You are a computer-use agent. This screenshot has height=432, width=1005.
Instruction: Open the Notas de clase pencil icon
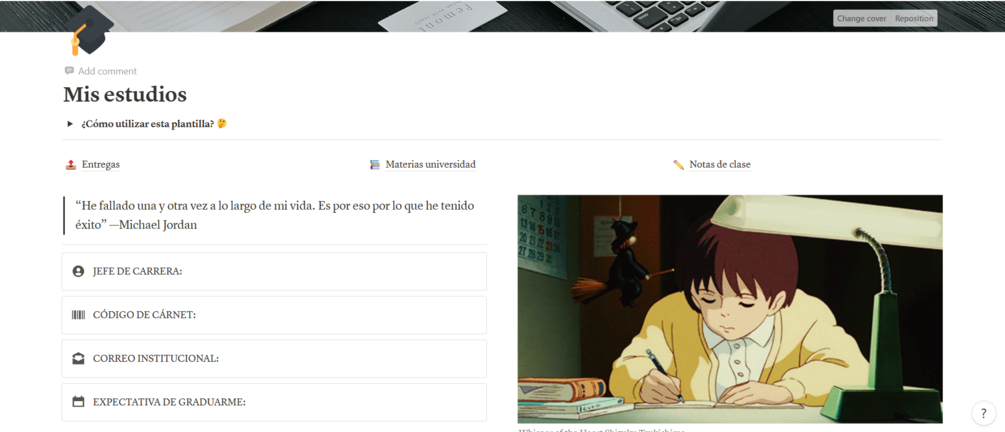679,165
